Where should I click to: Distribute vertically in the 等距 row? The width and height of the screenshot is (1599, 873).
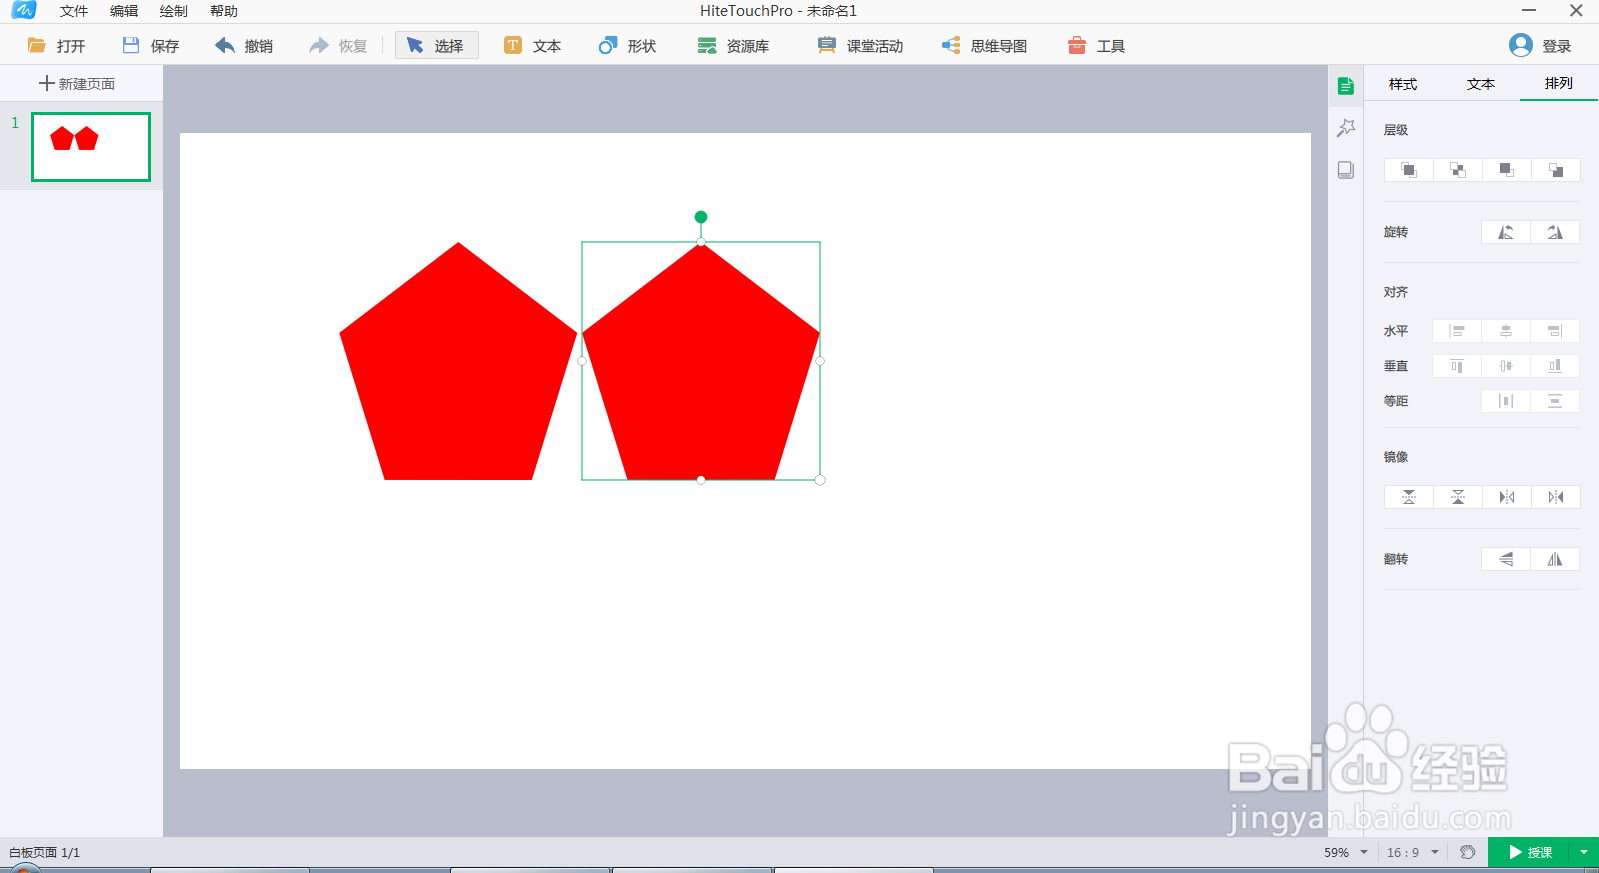pyautogui.click(x=1555, y=401)
